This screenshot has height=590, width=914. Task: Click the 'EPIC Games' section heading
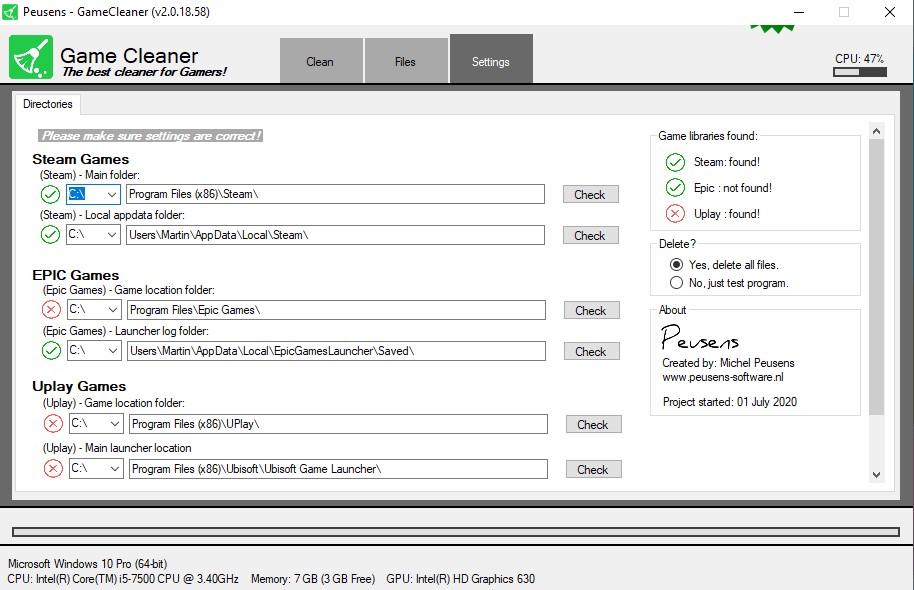pos(76,275)
